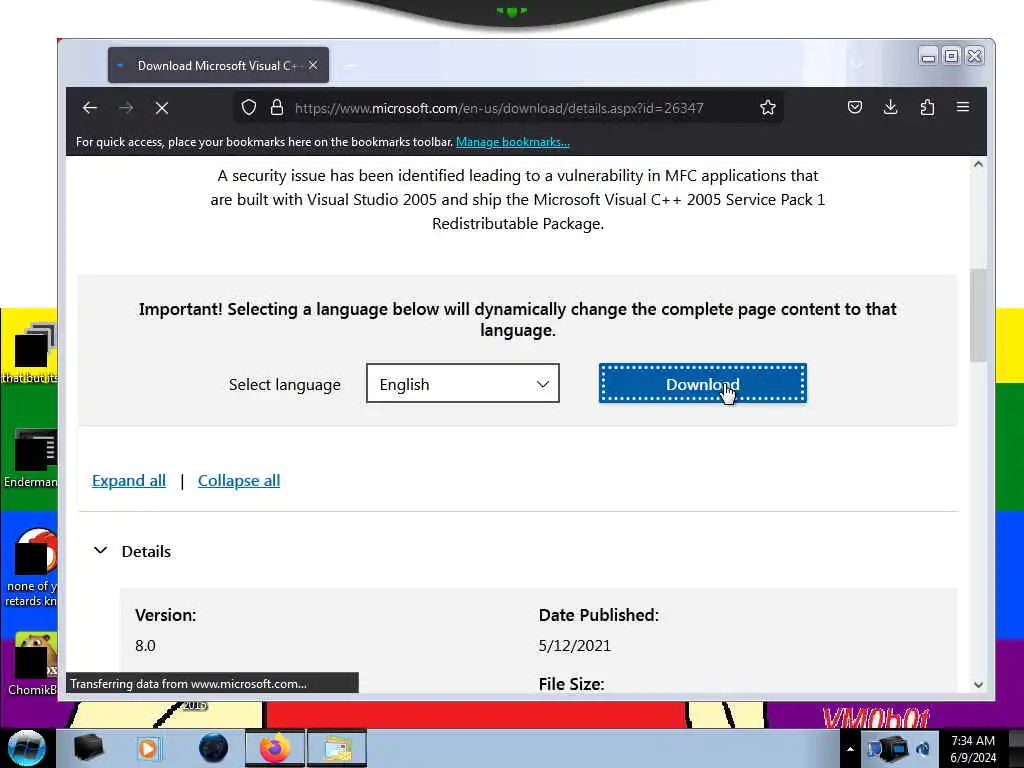Open the Firefox hamburger menu
This screenshot has width=1024, height=768.
963,107
